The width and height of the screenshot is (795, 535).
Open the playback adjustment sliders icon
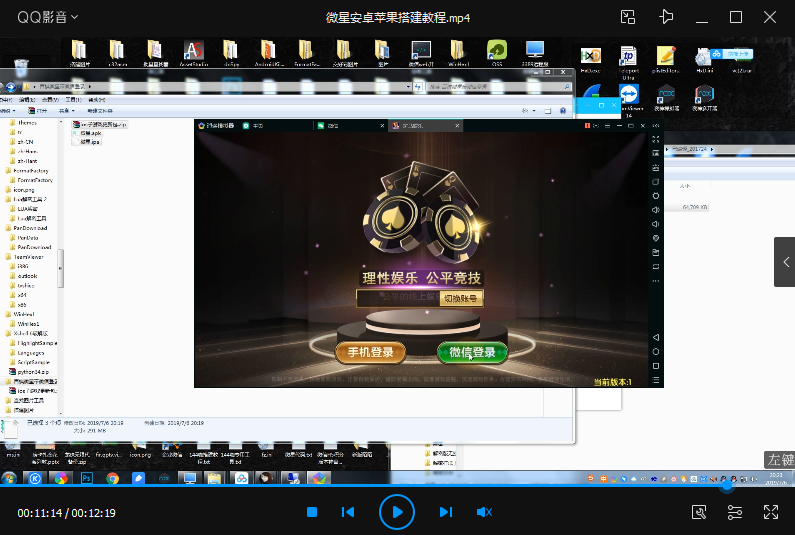(x=735, y=512)
